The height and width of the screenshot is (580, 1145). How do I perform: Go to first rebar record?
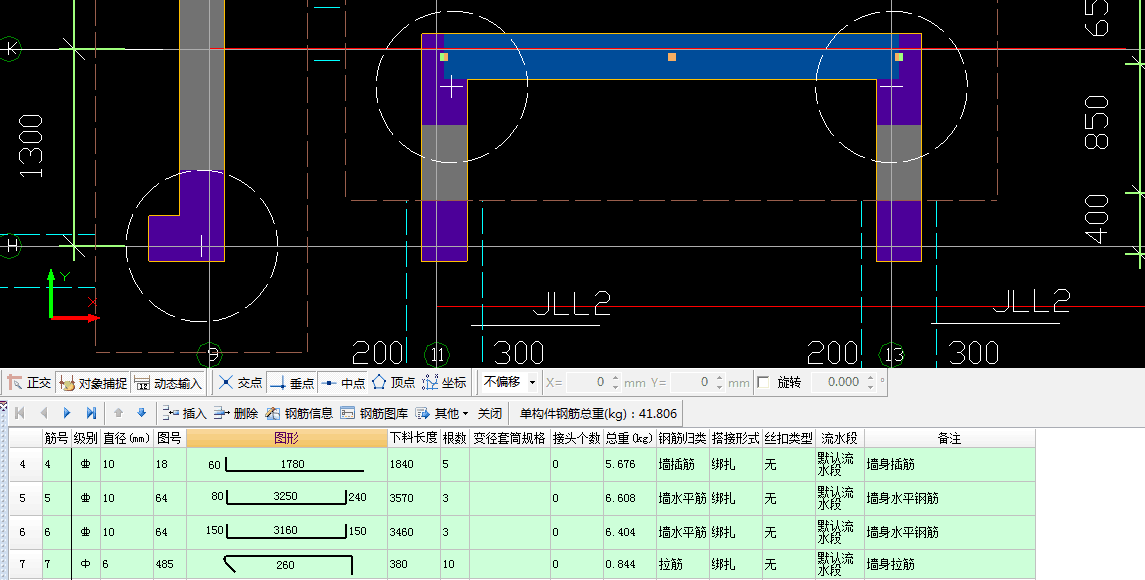point(20,413)
